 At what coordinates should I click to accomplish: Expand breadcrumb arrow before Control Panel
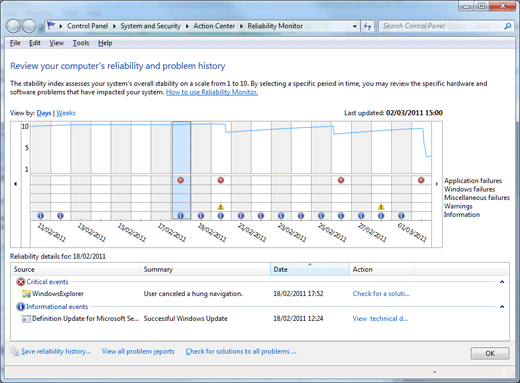pos(61,26)
